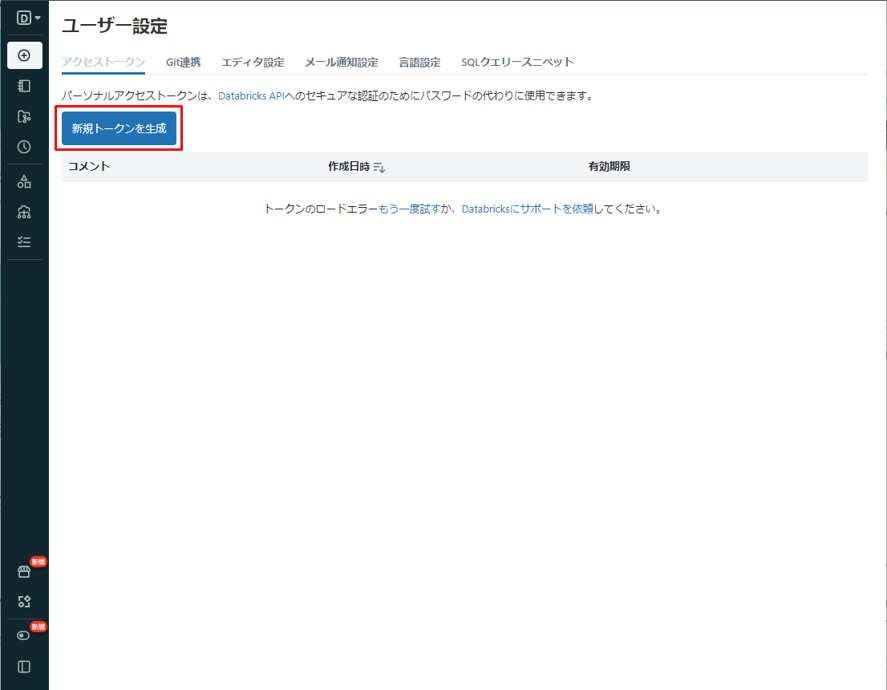Screen dimensions: 887x690
Task: Go to the メール通知設定 tab
Action: tap(342, 62)
